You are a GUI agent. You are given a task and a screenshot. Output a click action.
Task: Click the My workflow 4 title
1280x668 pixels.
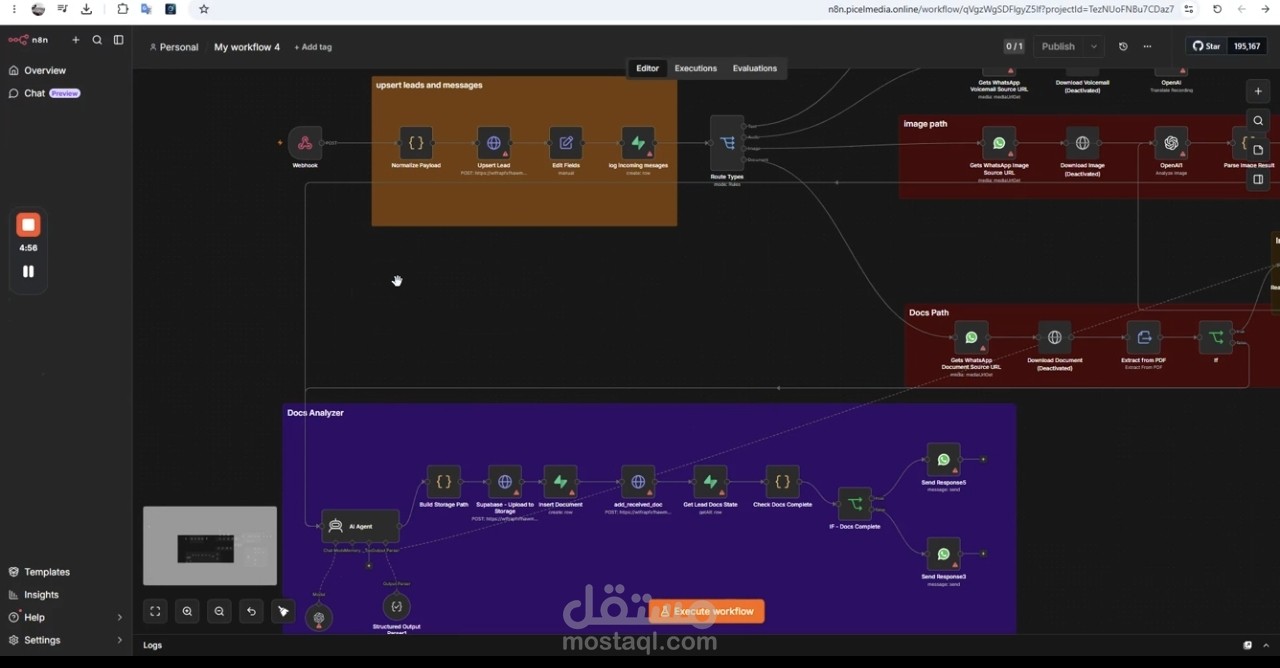coord(247,47)
